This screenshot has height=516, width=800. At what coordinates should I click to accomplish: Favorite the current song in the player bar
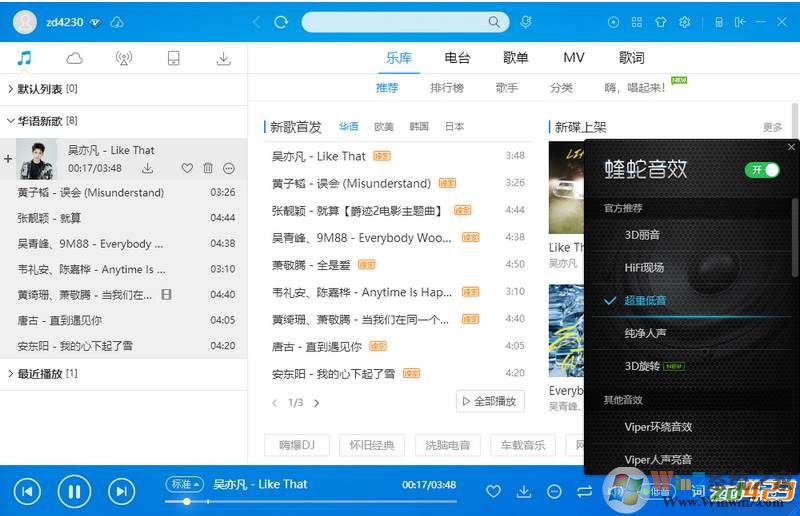coord(493,491)
